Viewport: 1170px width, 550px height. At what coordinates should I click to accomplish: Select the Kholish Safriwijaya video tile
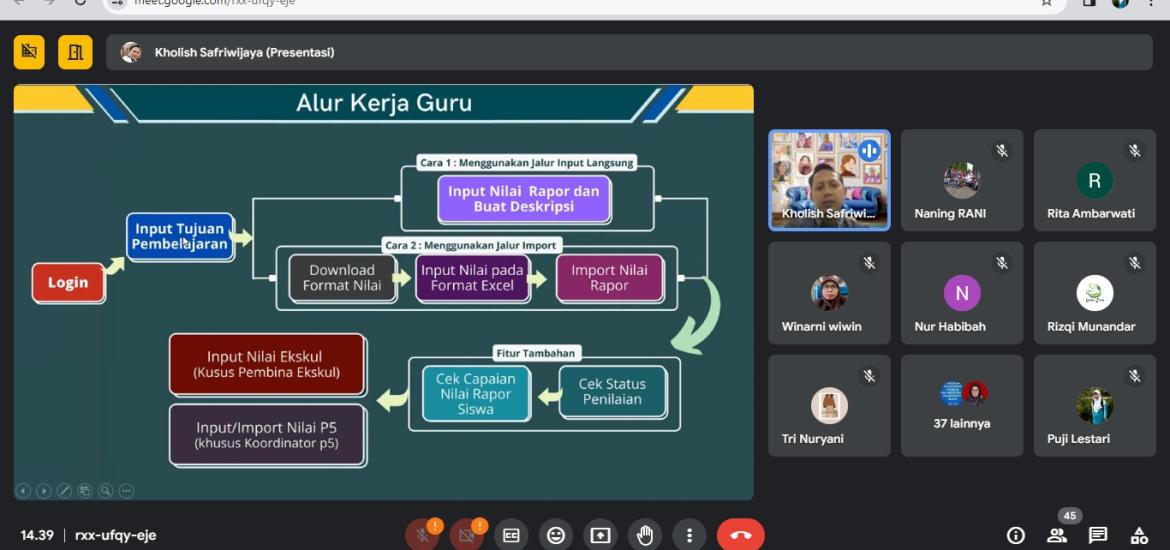point(828,180)
